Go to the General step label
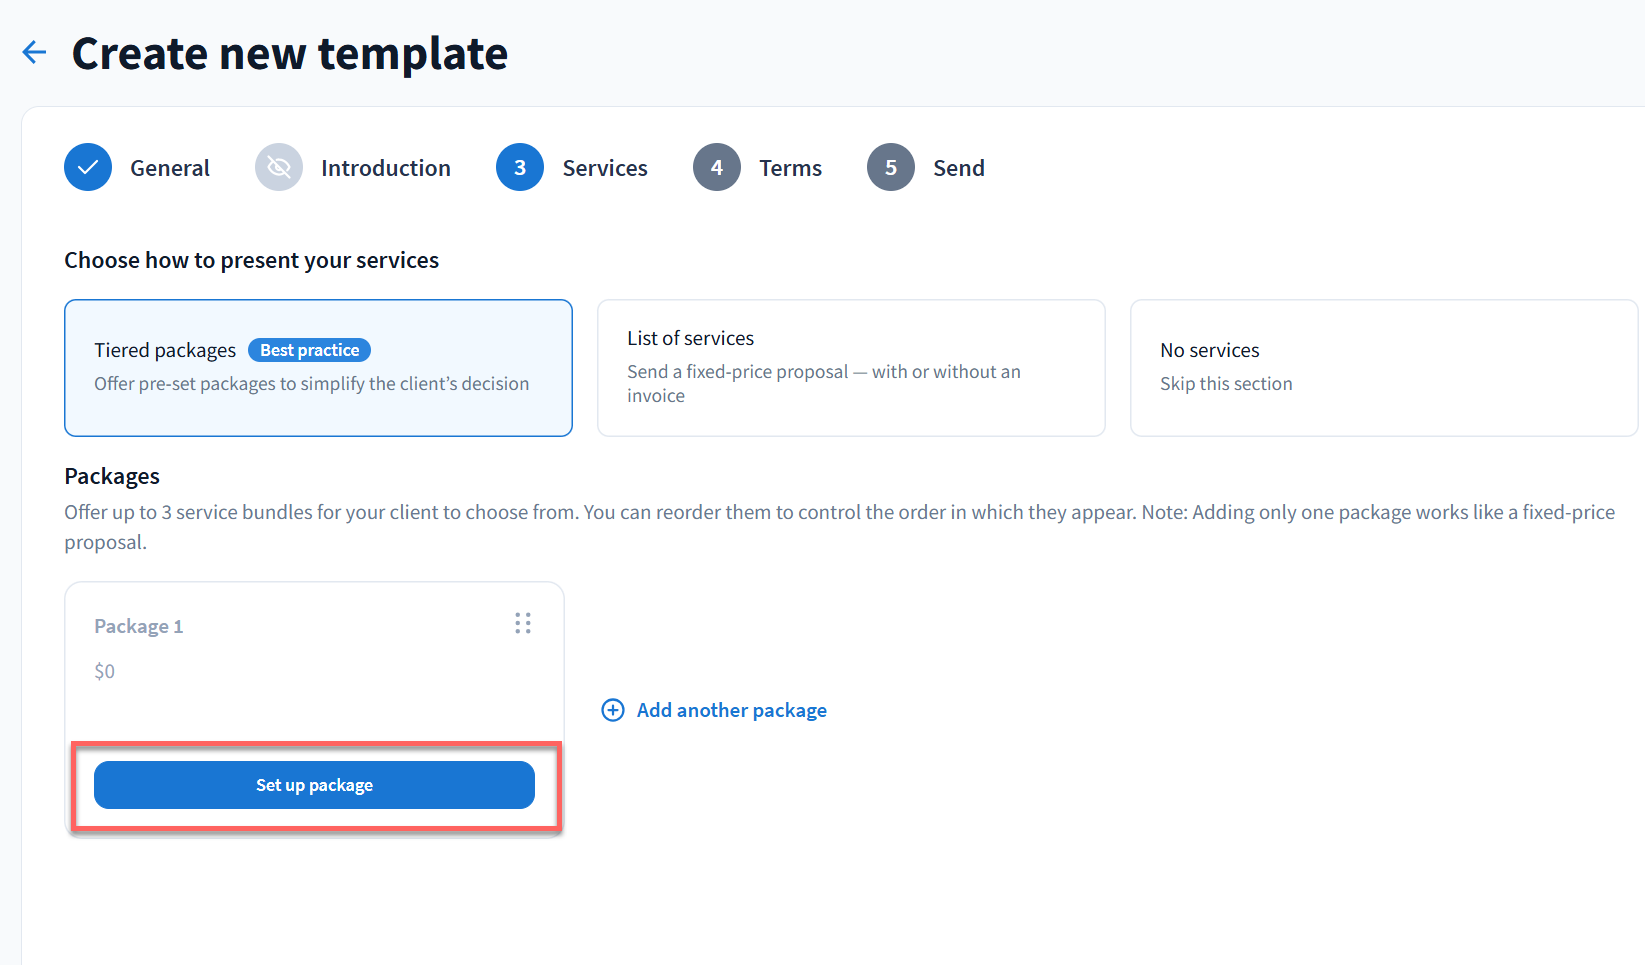The image size is (1645, 965). click(x=170, y=168)
